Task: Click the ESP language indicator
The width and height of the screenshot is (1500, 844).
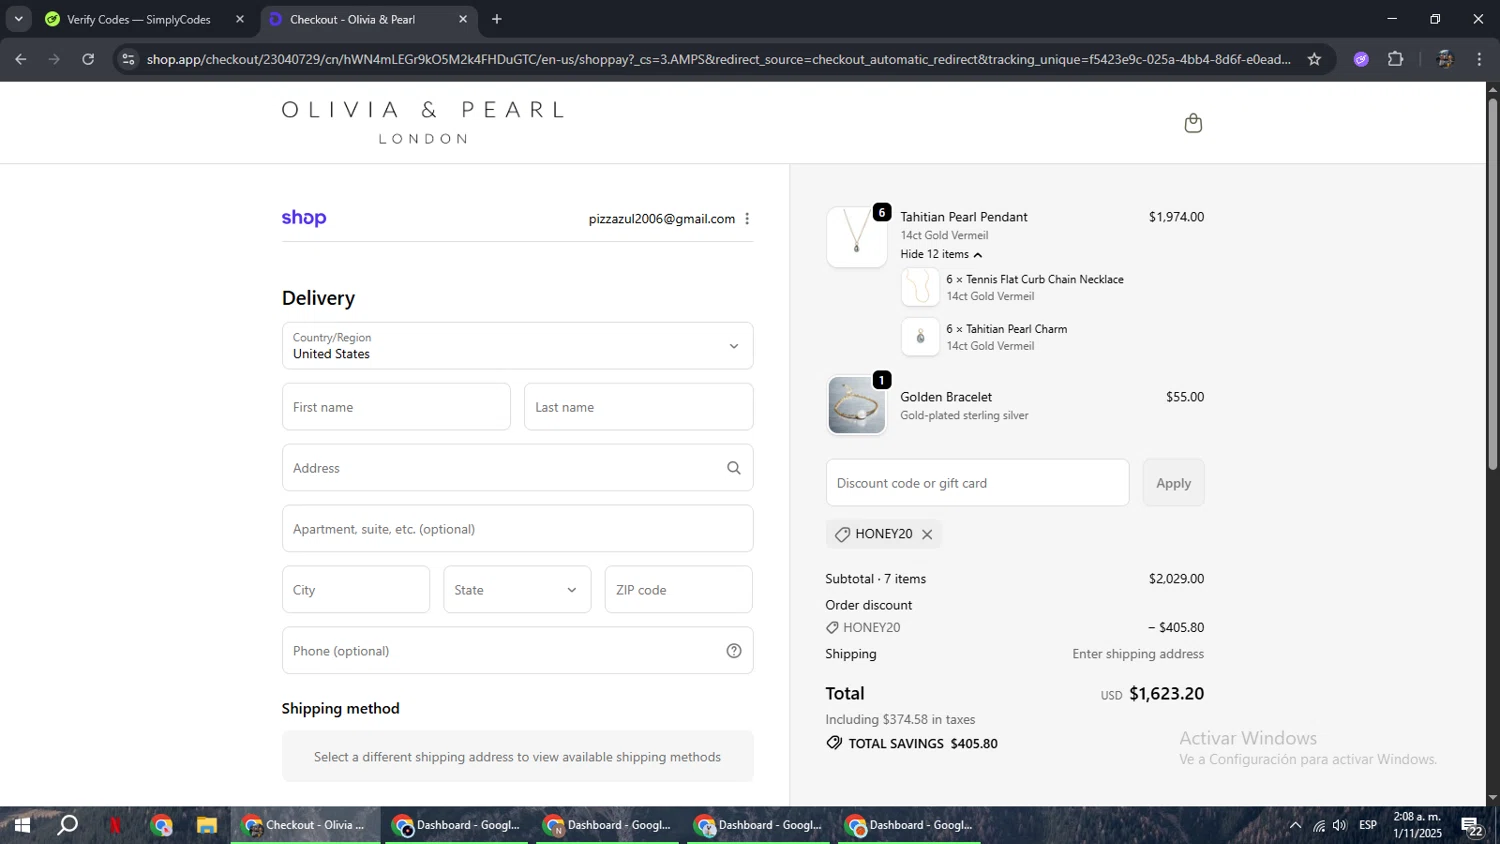Action: pyautogui.click(x=1368, y=826)
